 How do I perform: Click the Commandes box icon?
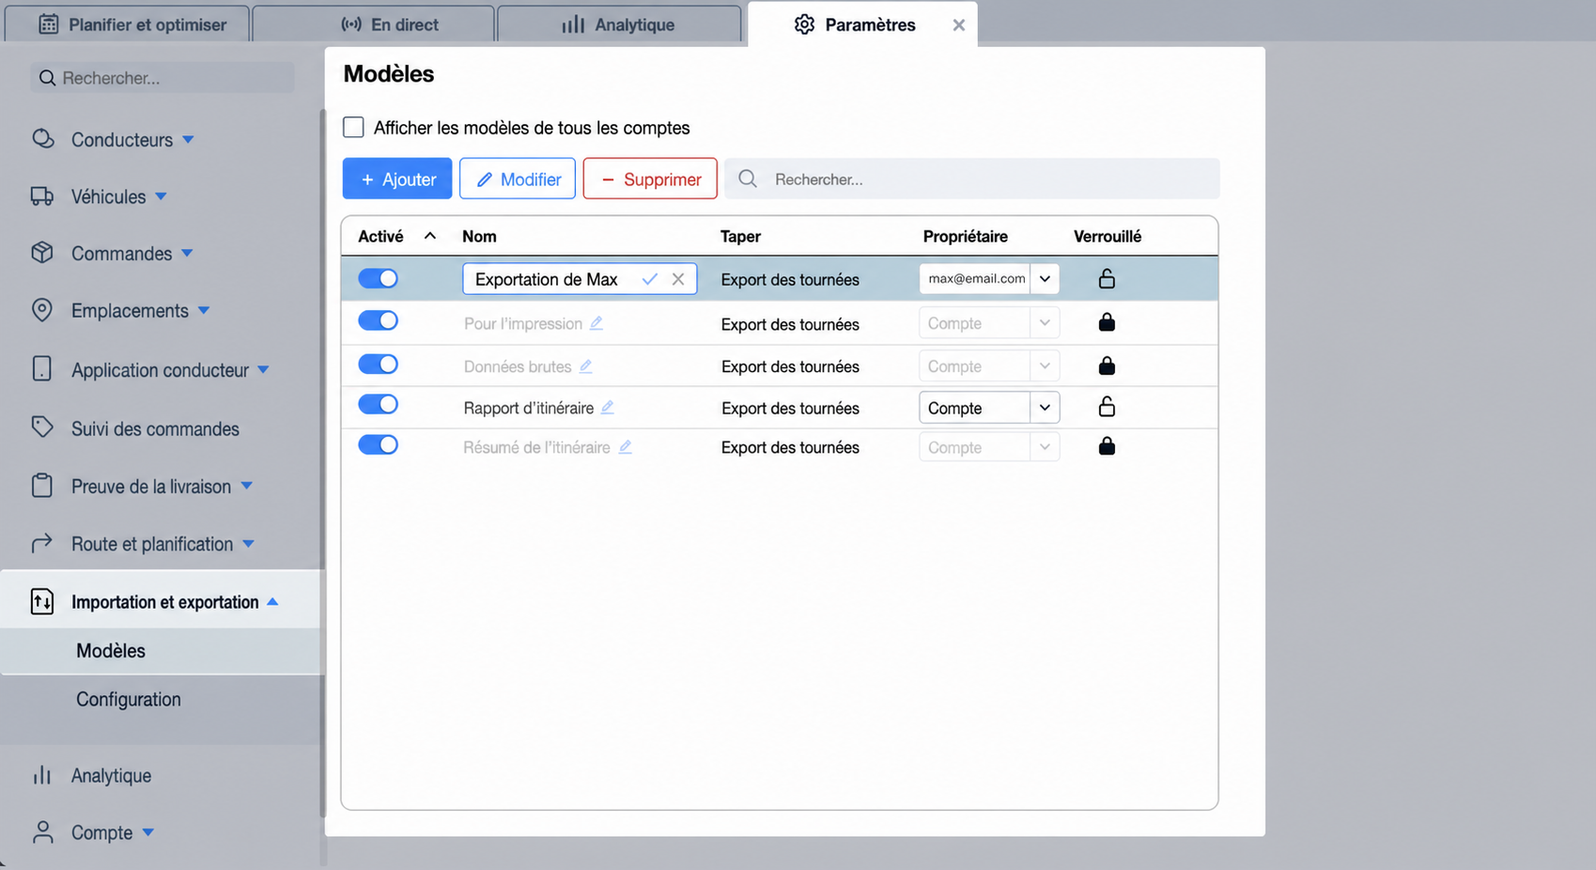(x=42, y=253)
